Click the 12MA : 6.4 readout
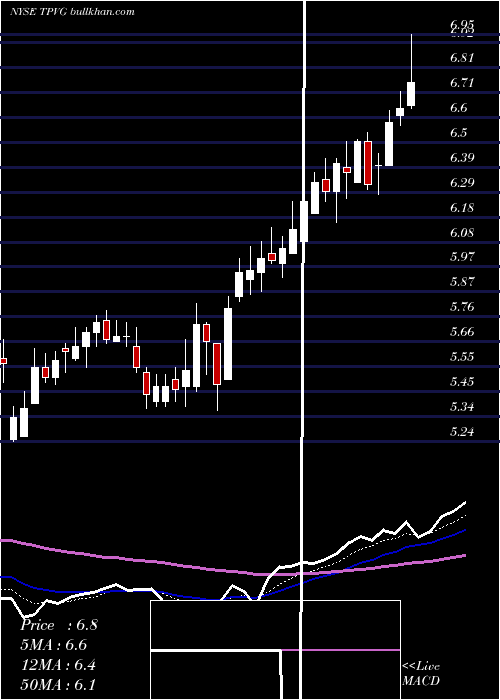This screenshot has width=500, height=700. 58,665
